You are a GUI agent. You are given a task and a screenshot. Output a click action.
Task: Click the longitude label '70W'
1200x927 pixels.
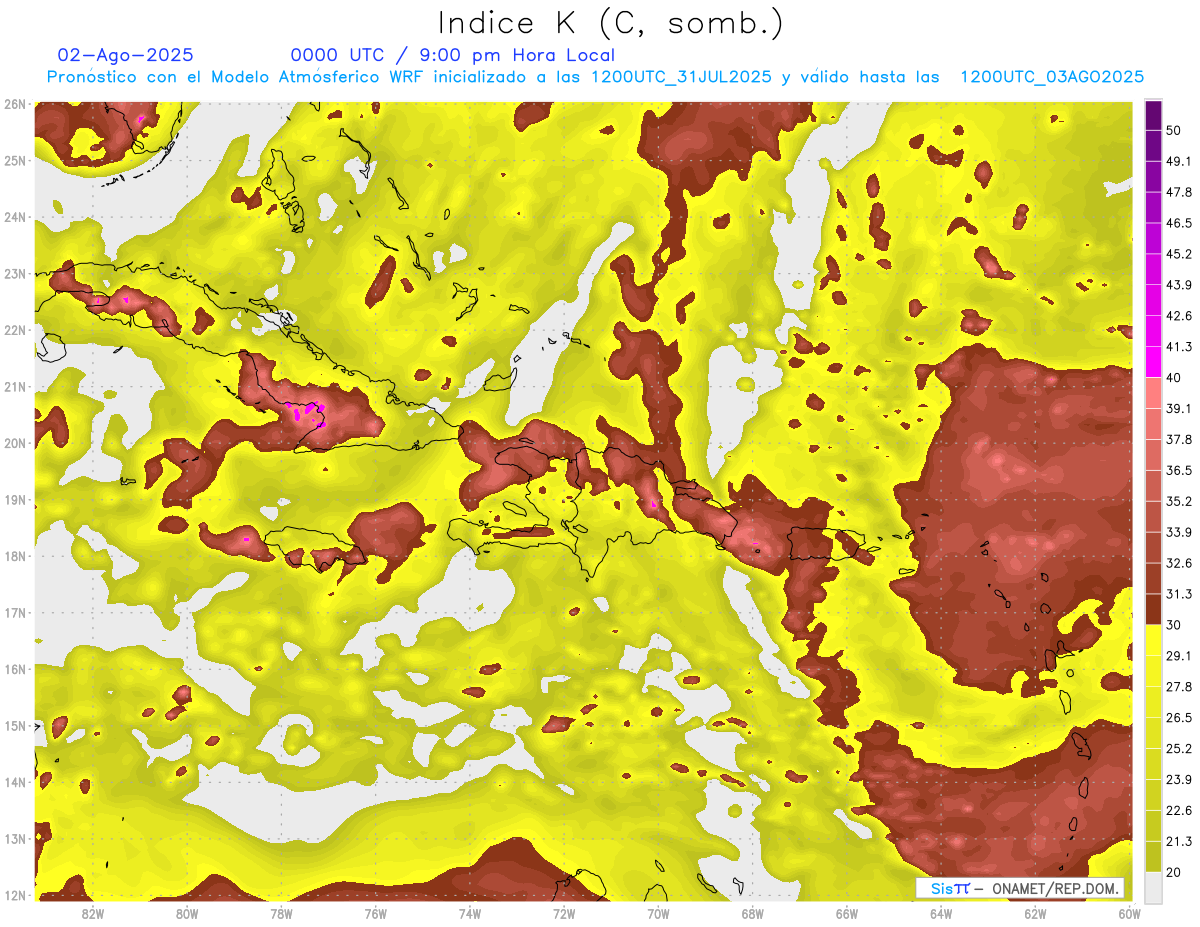pos(658,914)
